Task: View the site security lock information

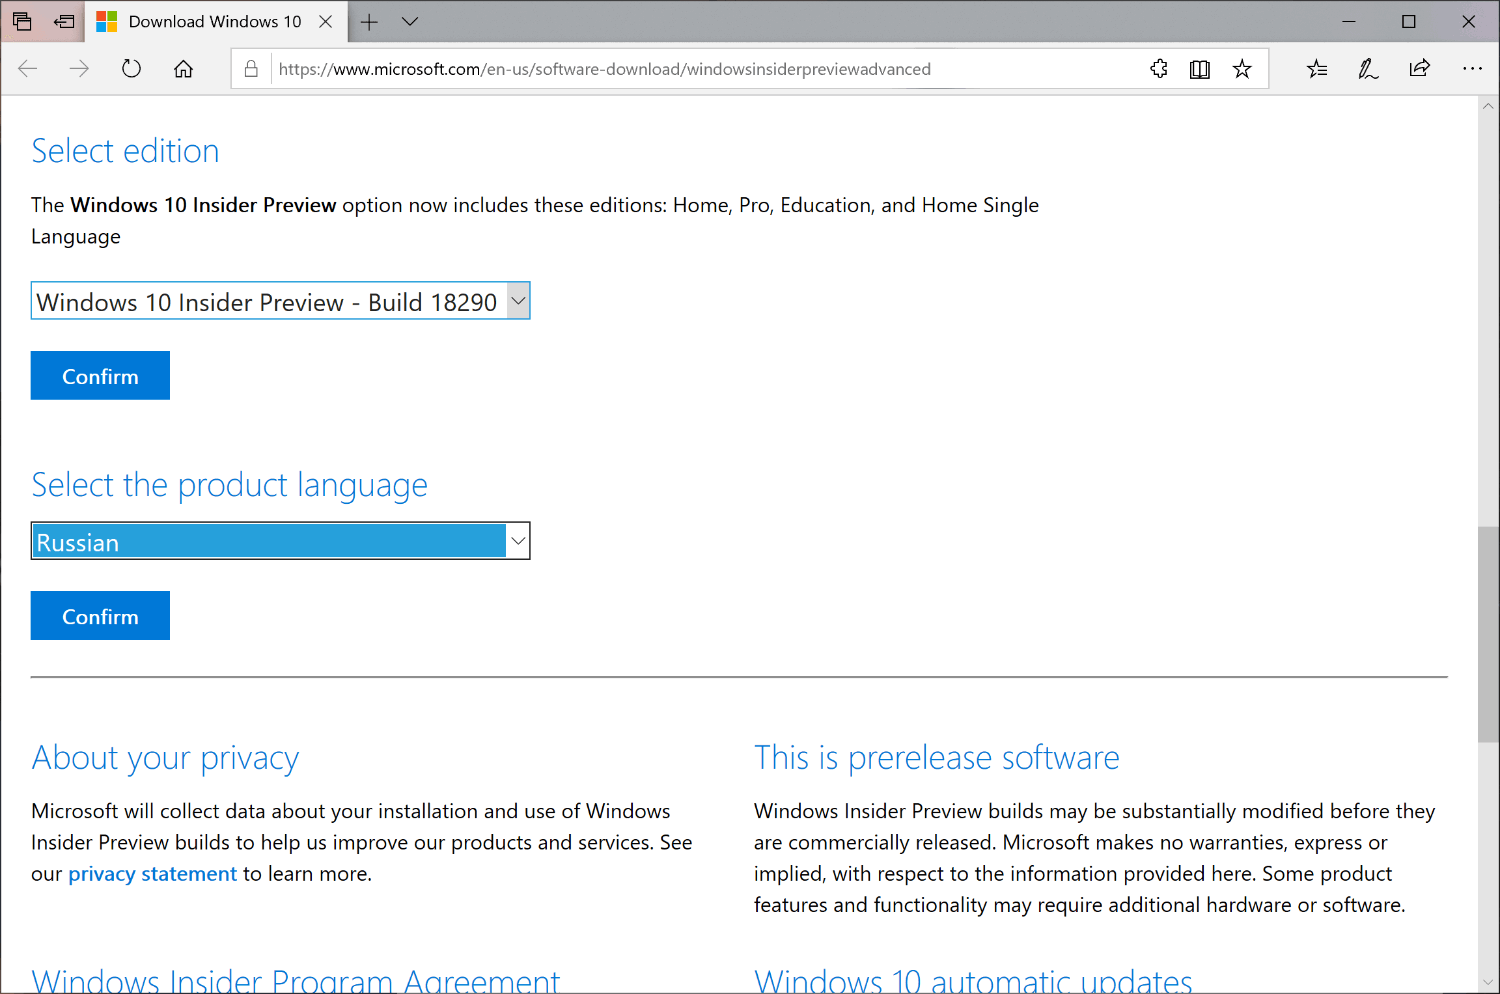Action: click(250, 68)
